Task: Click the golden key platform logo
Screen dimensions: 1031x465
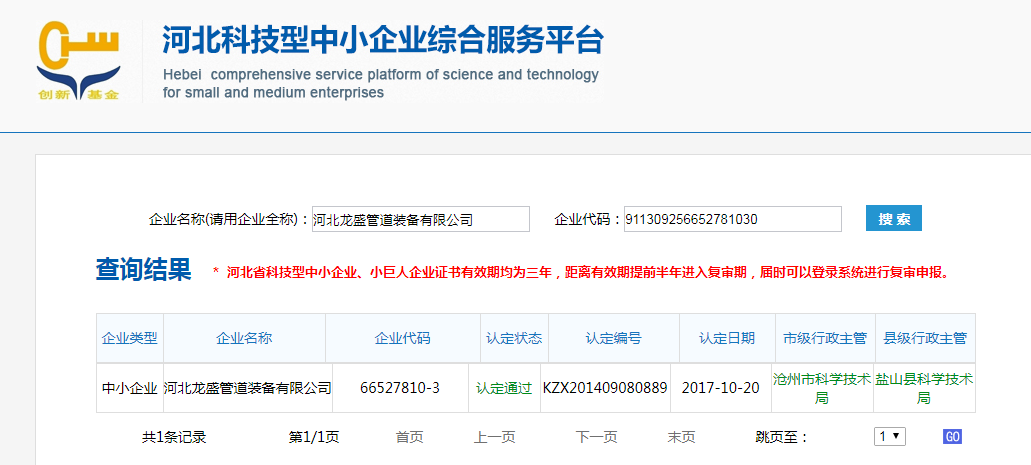Action: point(79,61)
